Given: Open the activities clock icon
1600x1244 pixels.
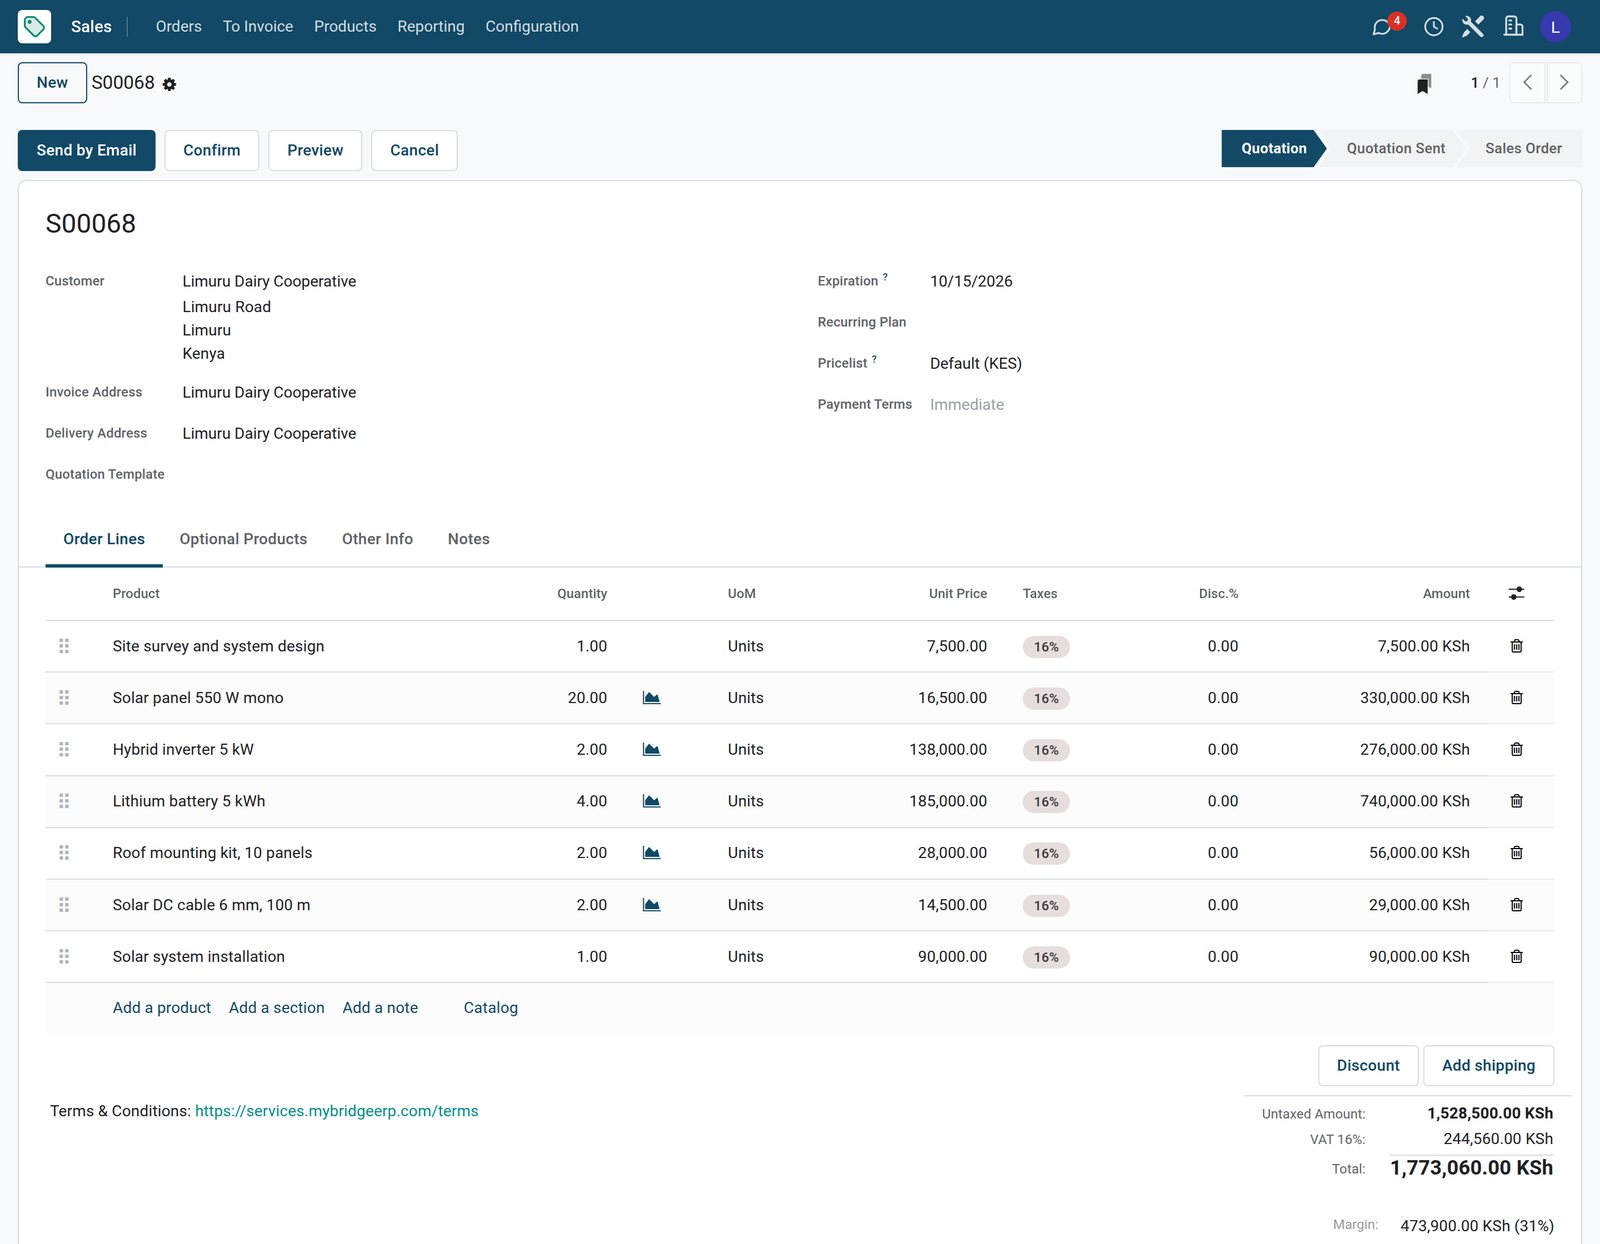Looking at the screenshot, I should point(1433,27).
